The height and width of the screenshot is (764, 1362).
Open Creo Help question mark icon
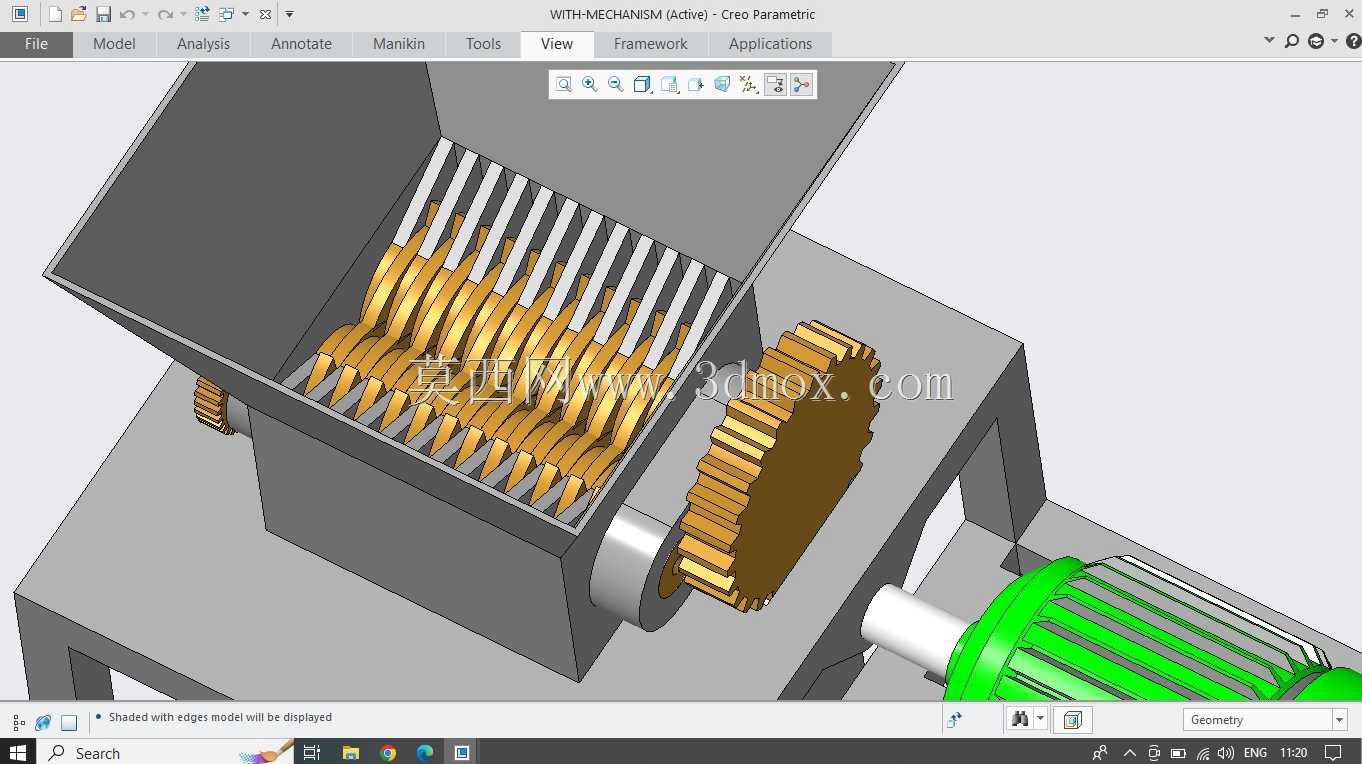(1353, 41)
